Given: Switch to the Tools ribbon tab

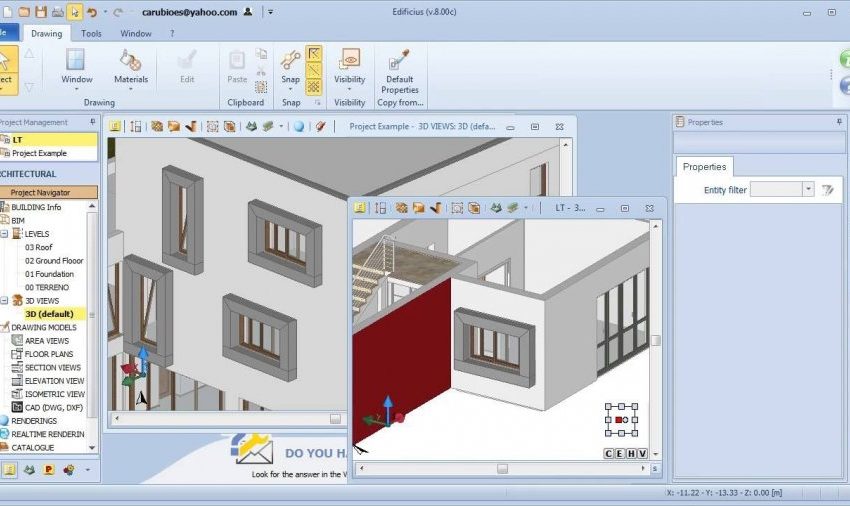Looking at the screenshot, I should point(91,33).
